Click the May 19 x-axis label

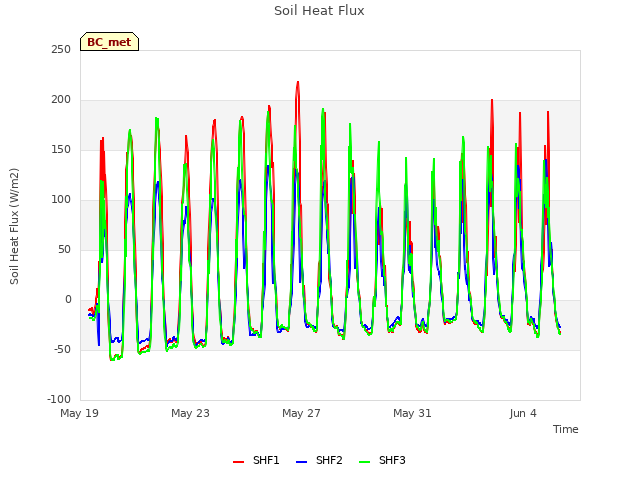(79, 413)
